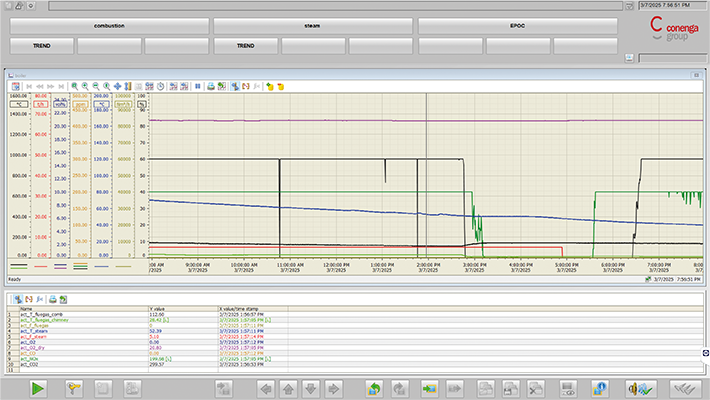
Task: Open the EPOC section button
Action: (518, 26)
